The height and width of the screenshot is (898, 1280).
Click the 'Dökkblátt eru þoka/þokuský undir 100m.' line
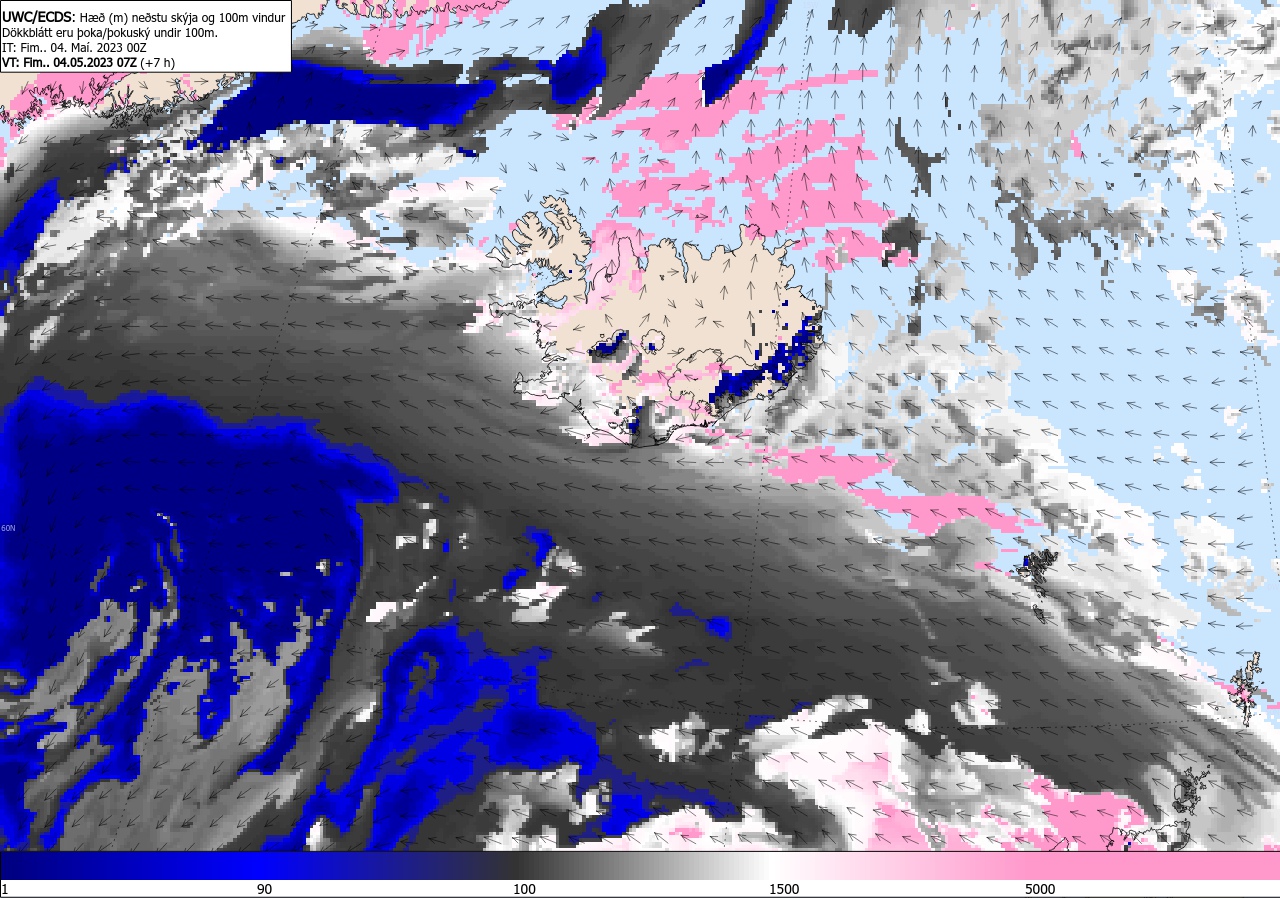point(109,32)
